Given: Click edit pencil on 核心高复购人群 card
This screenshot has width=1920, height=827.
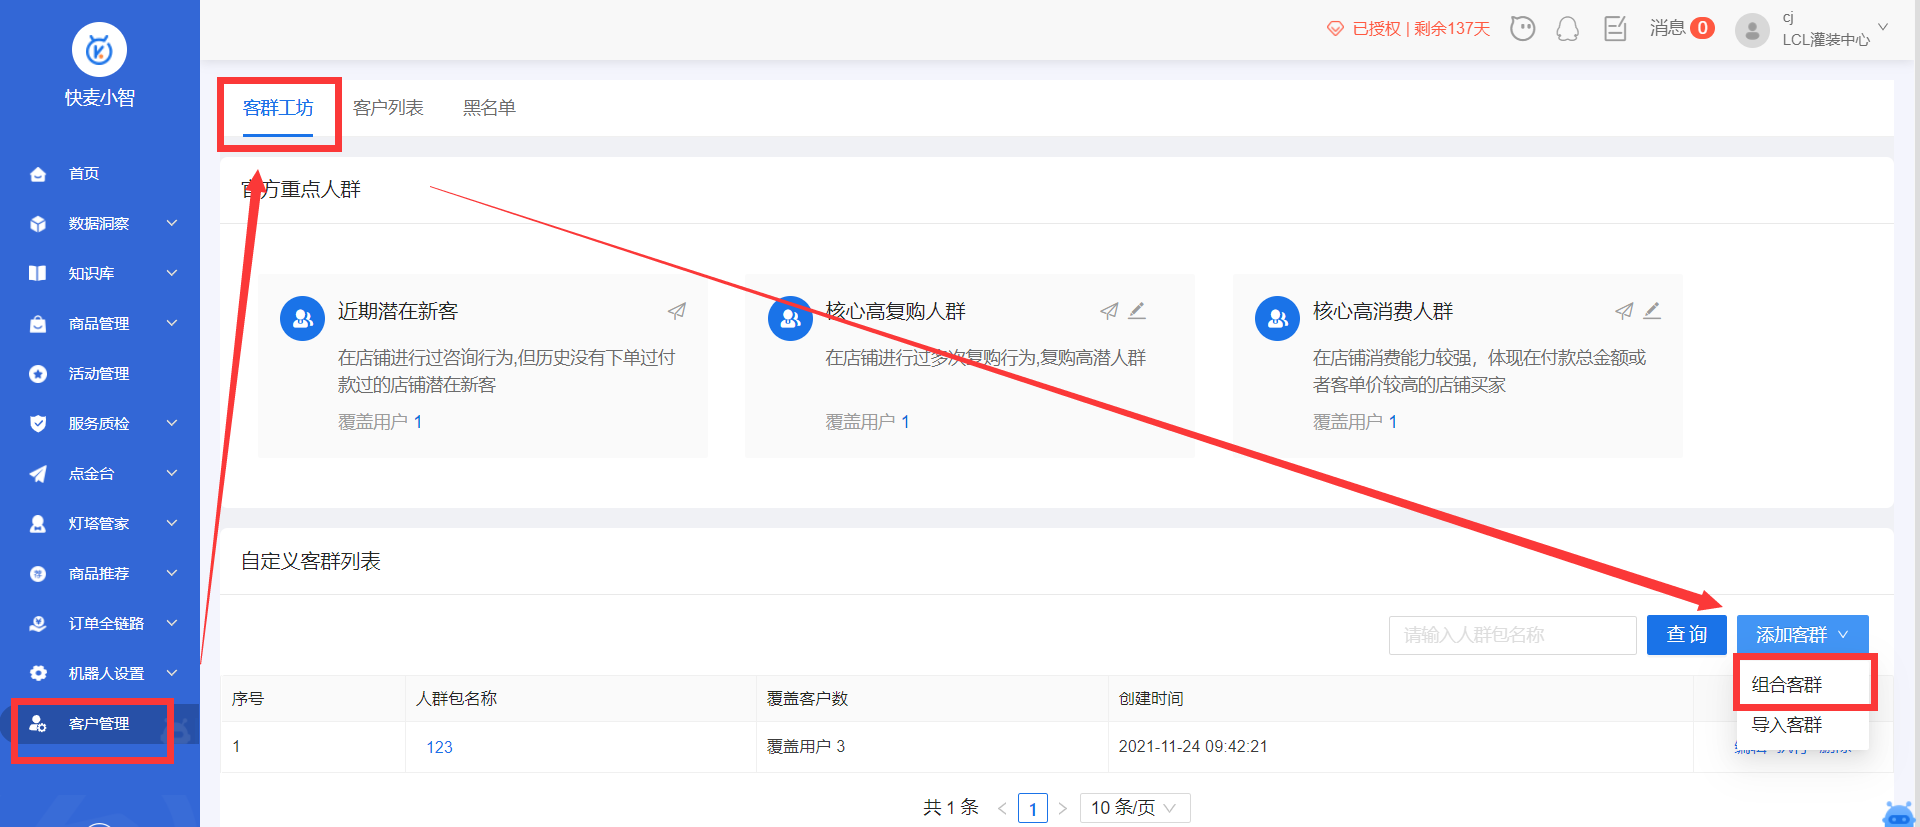Looking at the screenshot, I should tap(1137, 311).
